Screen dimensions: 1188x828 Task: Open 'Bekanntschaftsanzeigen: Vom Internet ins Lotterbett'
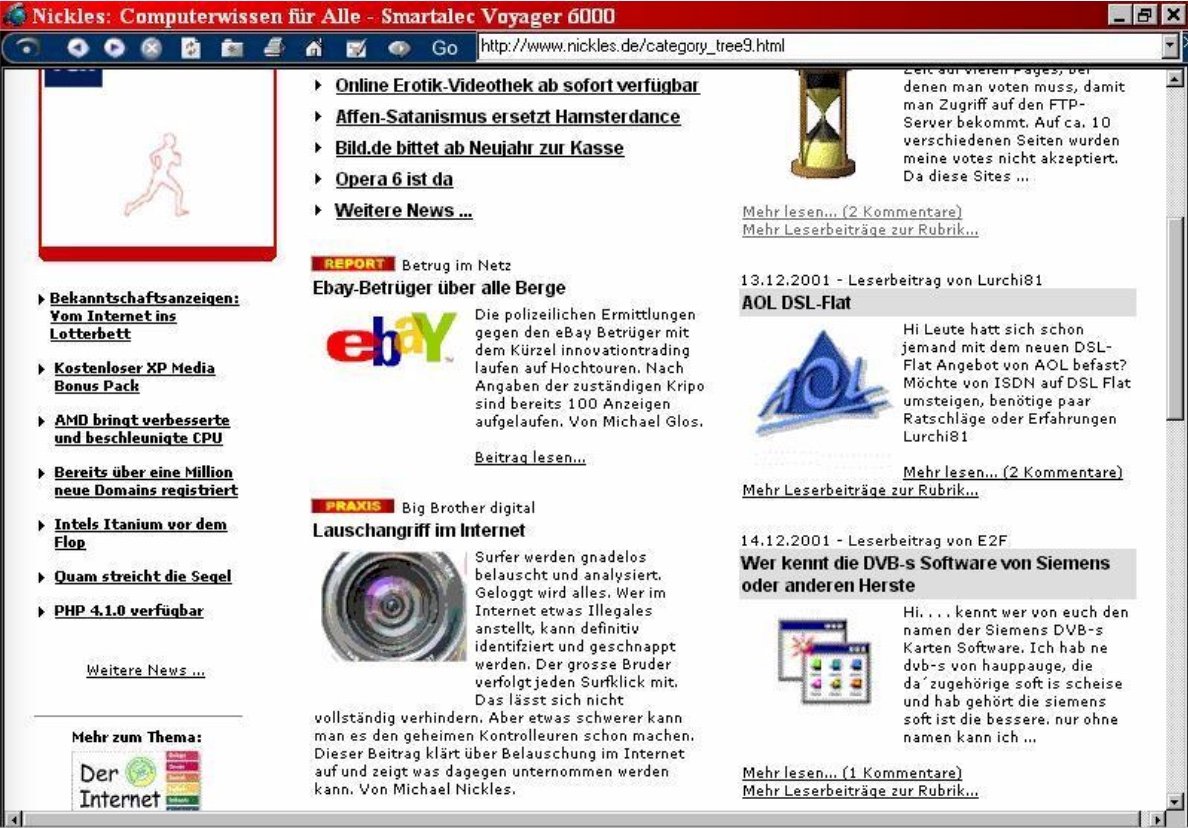144,316
